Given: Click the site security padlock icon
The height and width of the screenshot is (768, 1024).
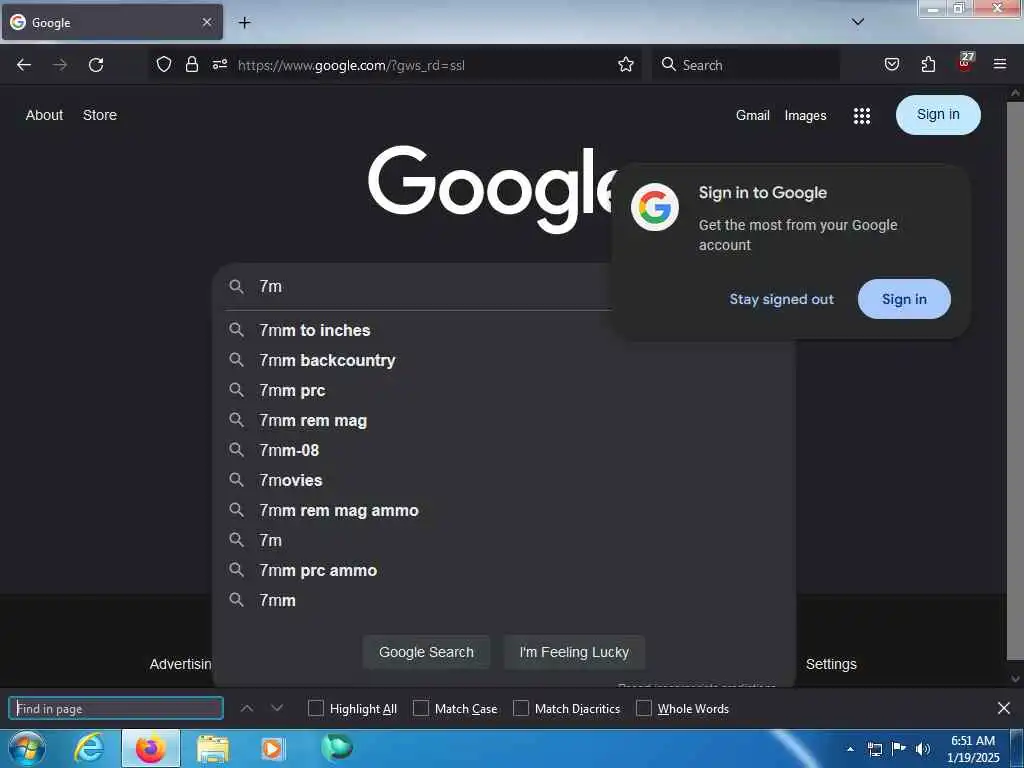Looking at the screenshot, I should 191,64.
